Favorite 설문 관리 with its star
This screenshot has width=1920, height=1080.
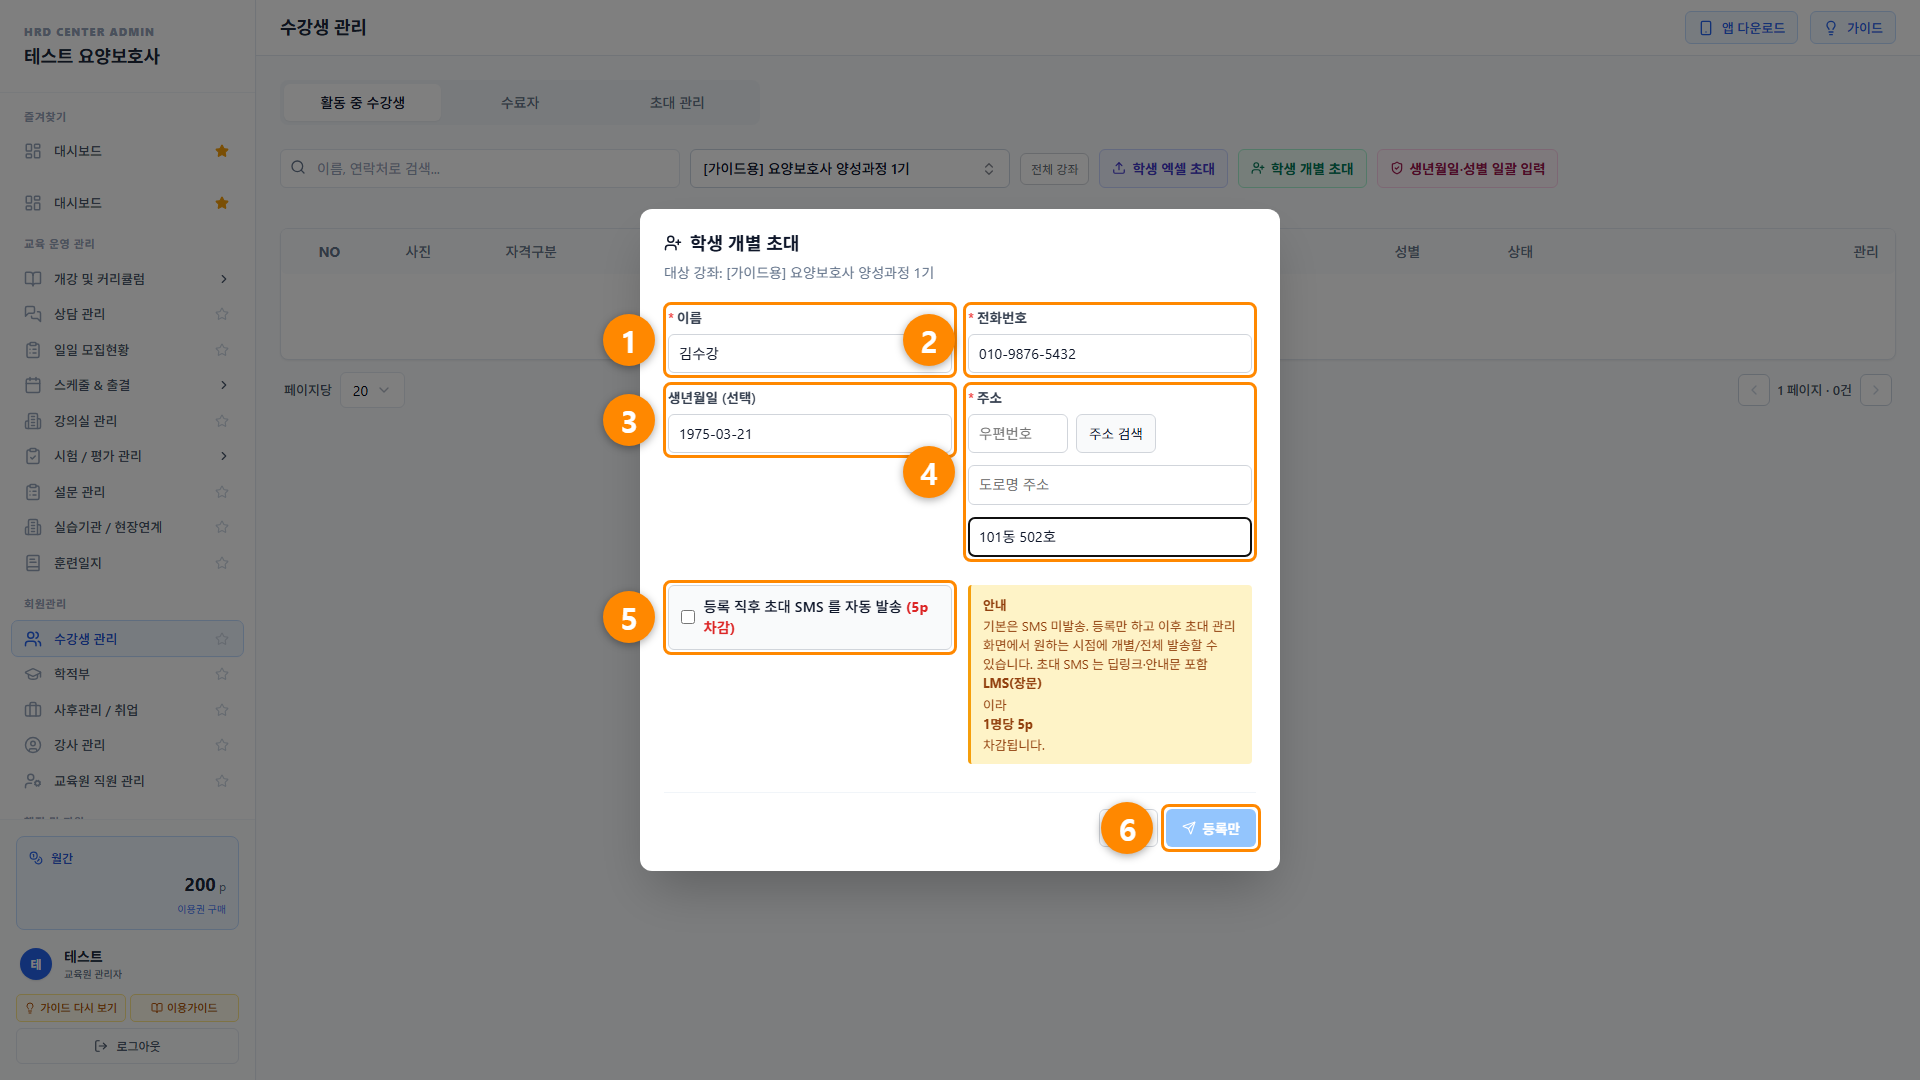(x=222, y=492)
